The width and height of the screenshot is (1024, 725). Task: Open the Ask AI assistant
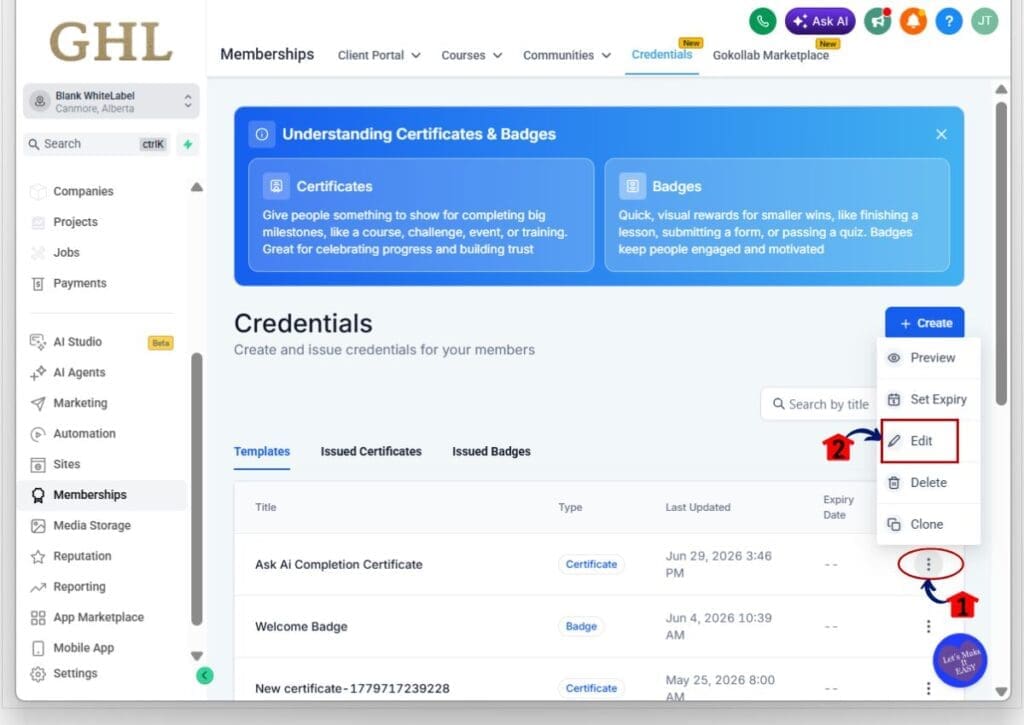pos(820,21)
